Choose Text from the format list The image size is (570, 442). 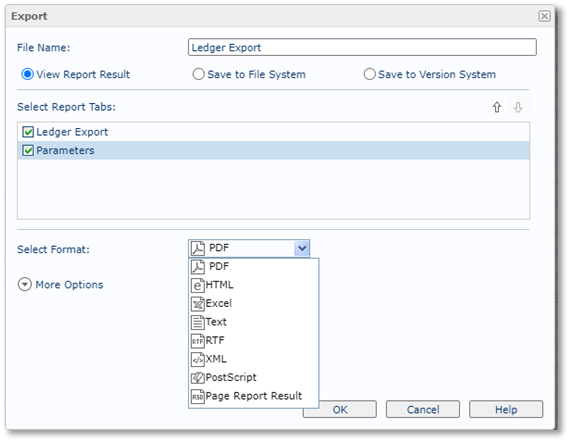(253, 322)
